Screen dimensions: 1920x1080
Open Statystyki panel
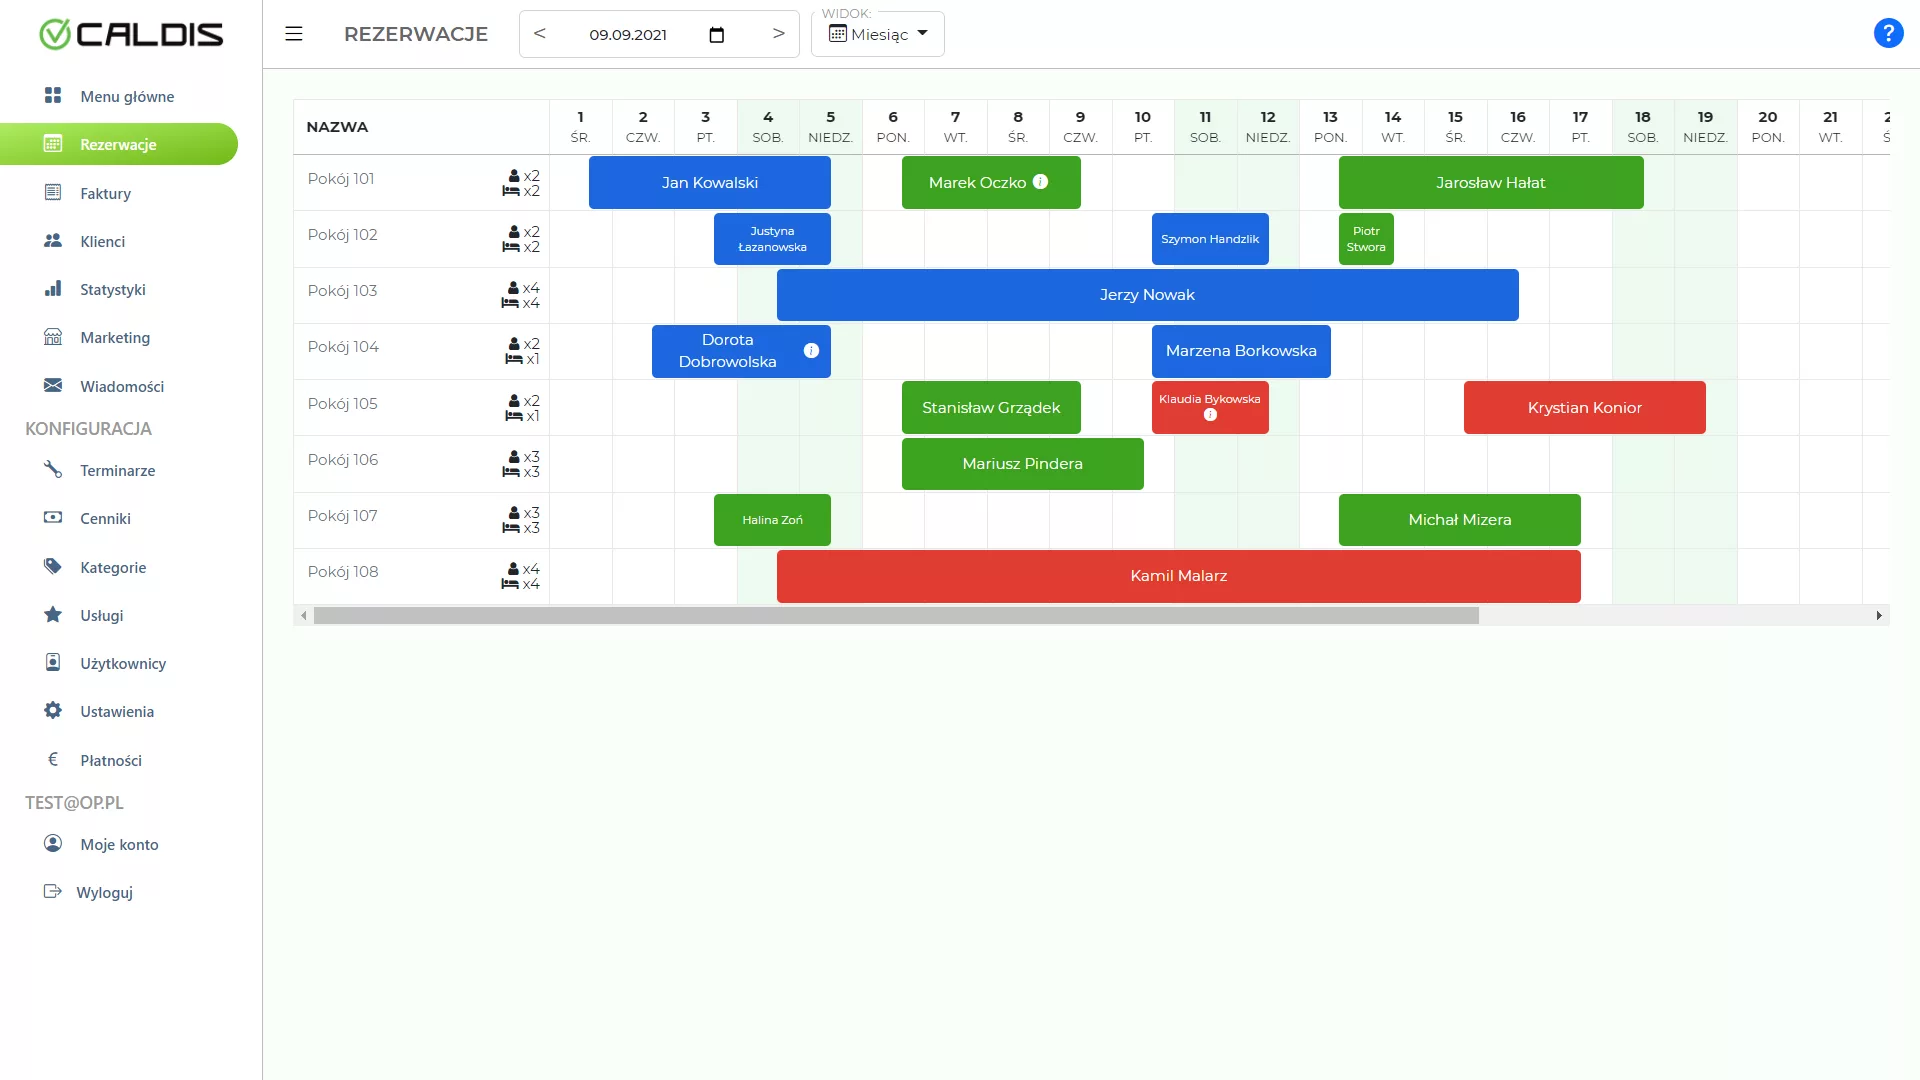[x=111, y=289]
